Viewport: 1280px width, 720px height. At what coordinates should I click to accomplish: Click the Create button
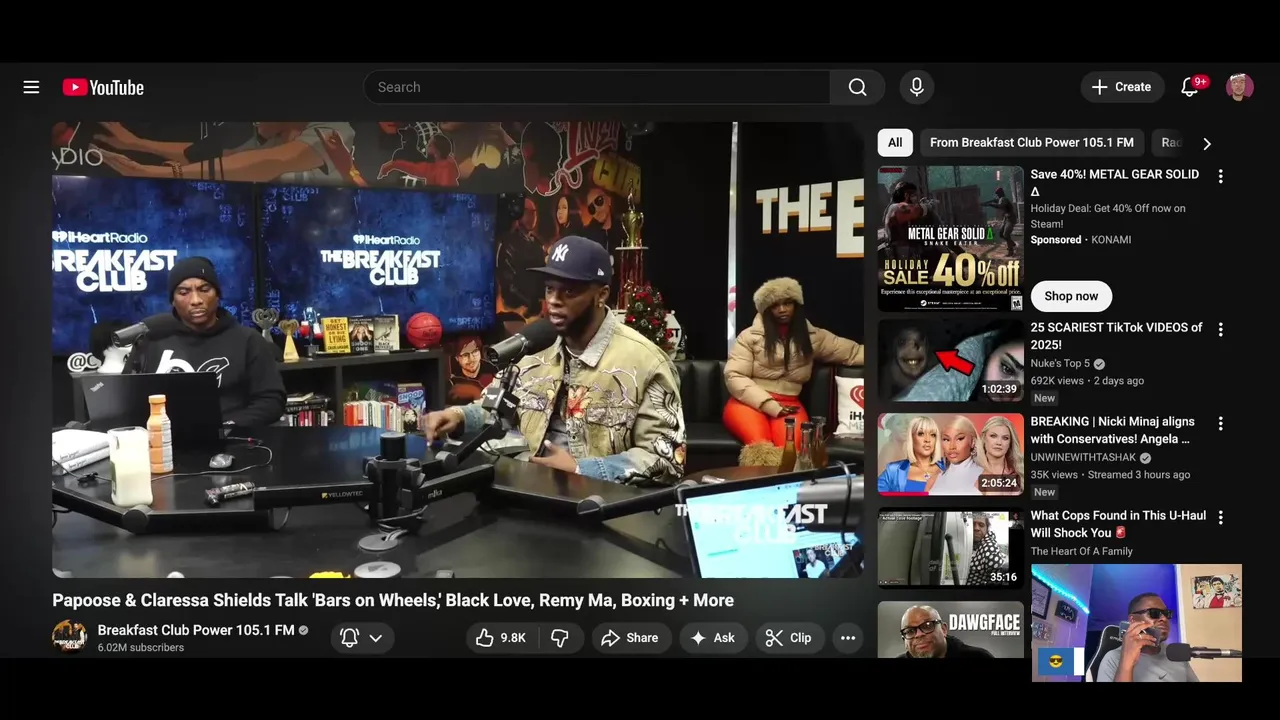click(1122, 87)
